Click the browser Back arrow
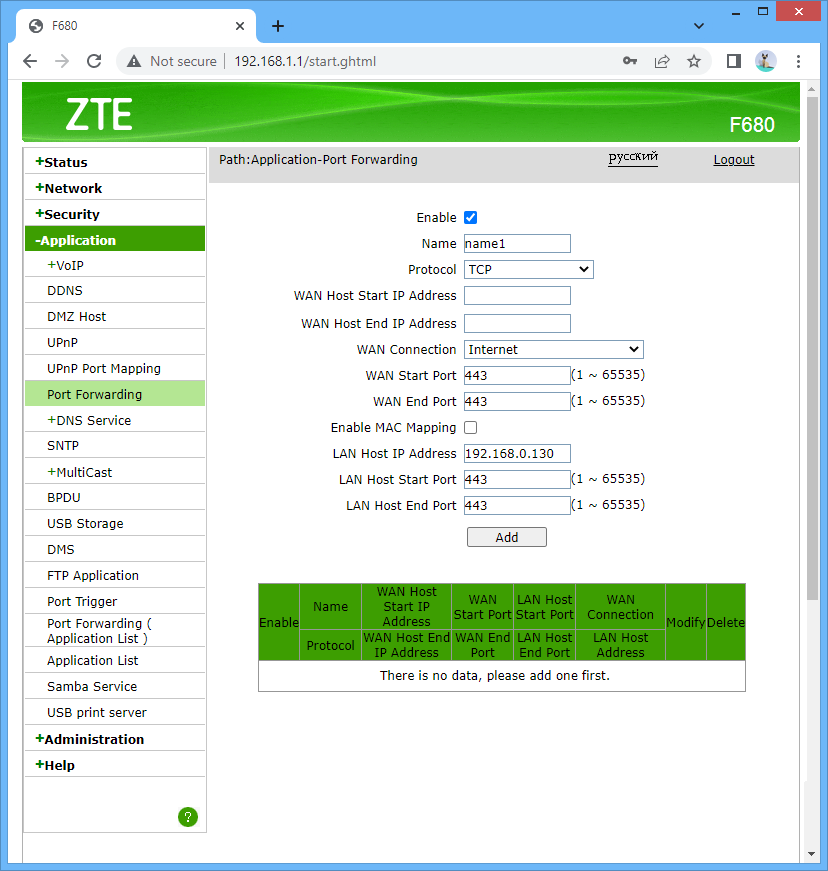 [30, 61]
